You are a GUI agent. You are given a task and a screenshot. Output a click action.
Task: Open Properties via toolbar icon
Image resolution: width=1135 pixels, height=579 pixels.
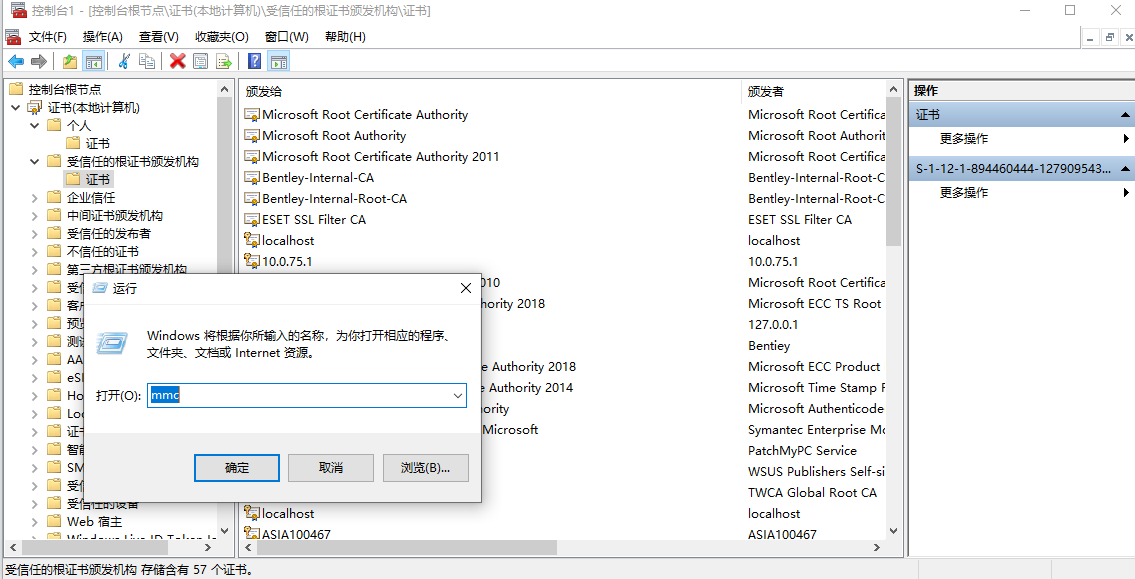coord(201,62)
